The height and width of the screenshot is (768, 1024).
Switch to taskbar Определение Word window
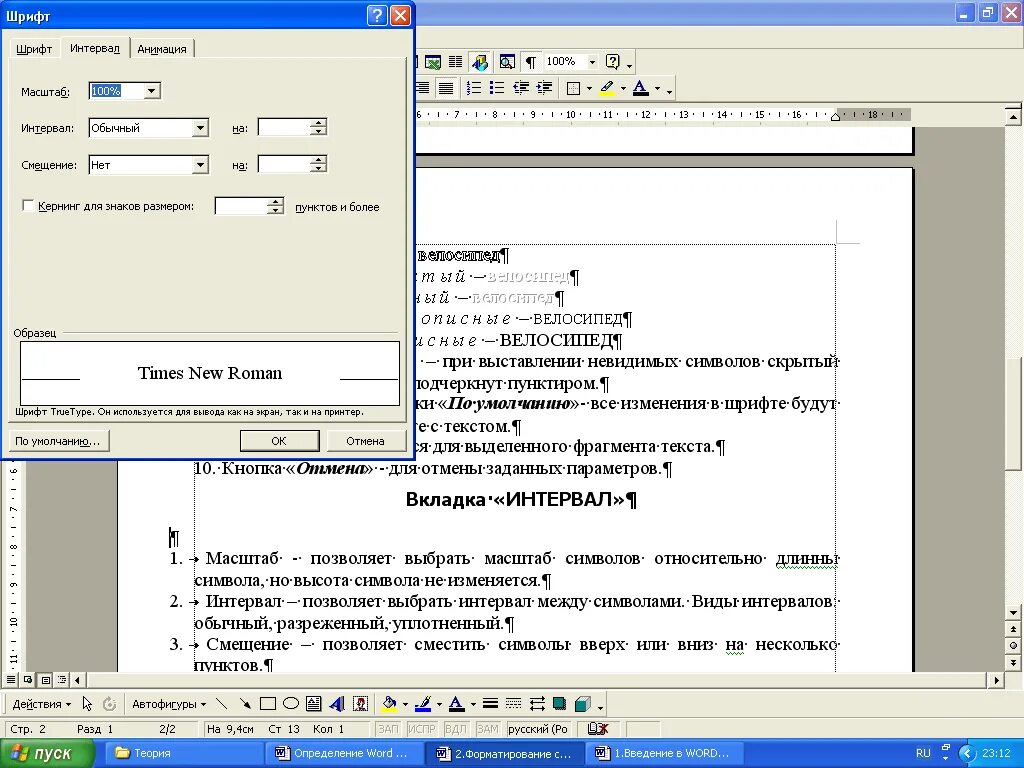click(344, 753)
